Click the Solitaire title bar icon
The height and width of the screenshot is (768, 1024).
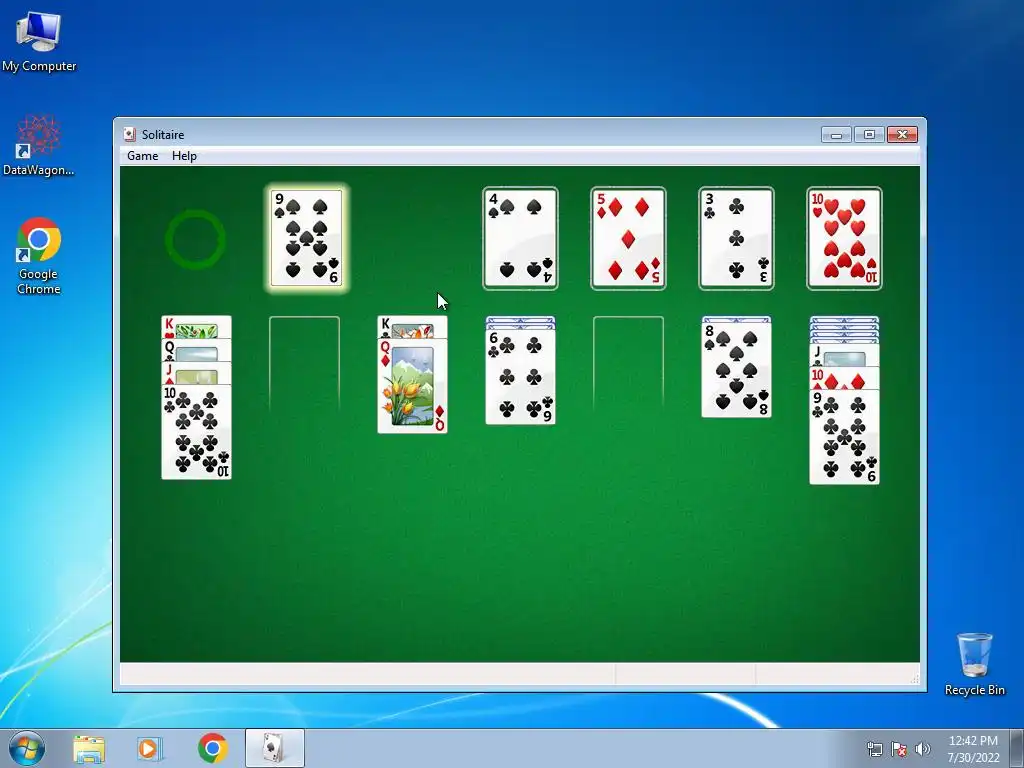(x=130, y=135)
